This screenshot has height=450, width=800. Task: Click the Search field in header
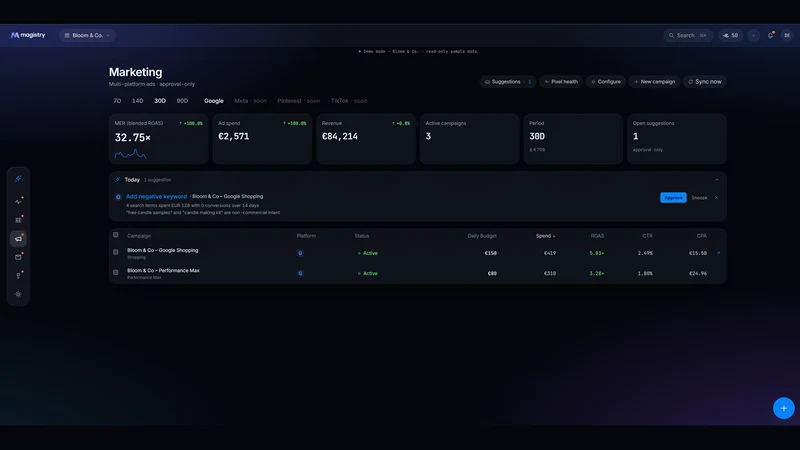[x=688, y=35]
